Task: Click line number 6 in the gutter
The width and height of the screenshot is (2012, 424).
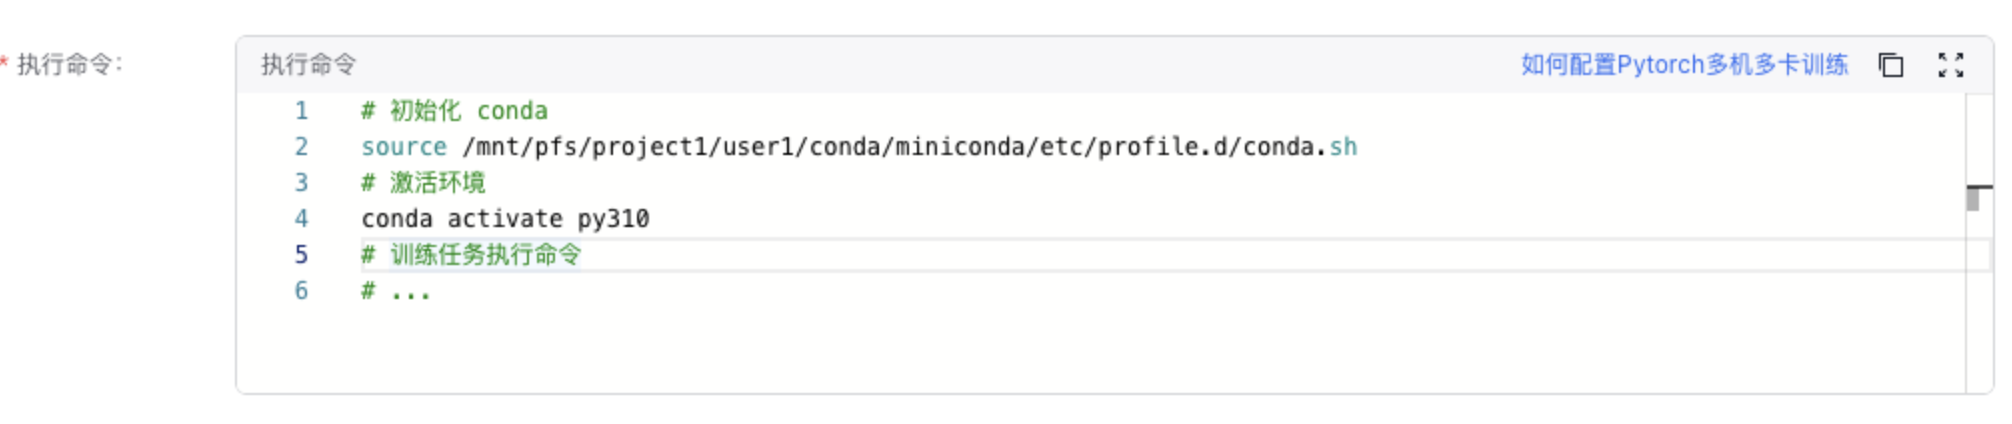Action: (x=301, y=291)
